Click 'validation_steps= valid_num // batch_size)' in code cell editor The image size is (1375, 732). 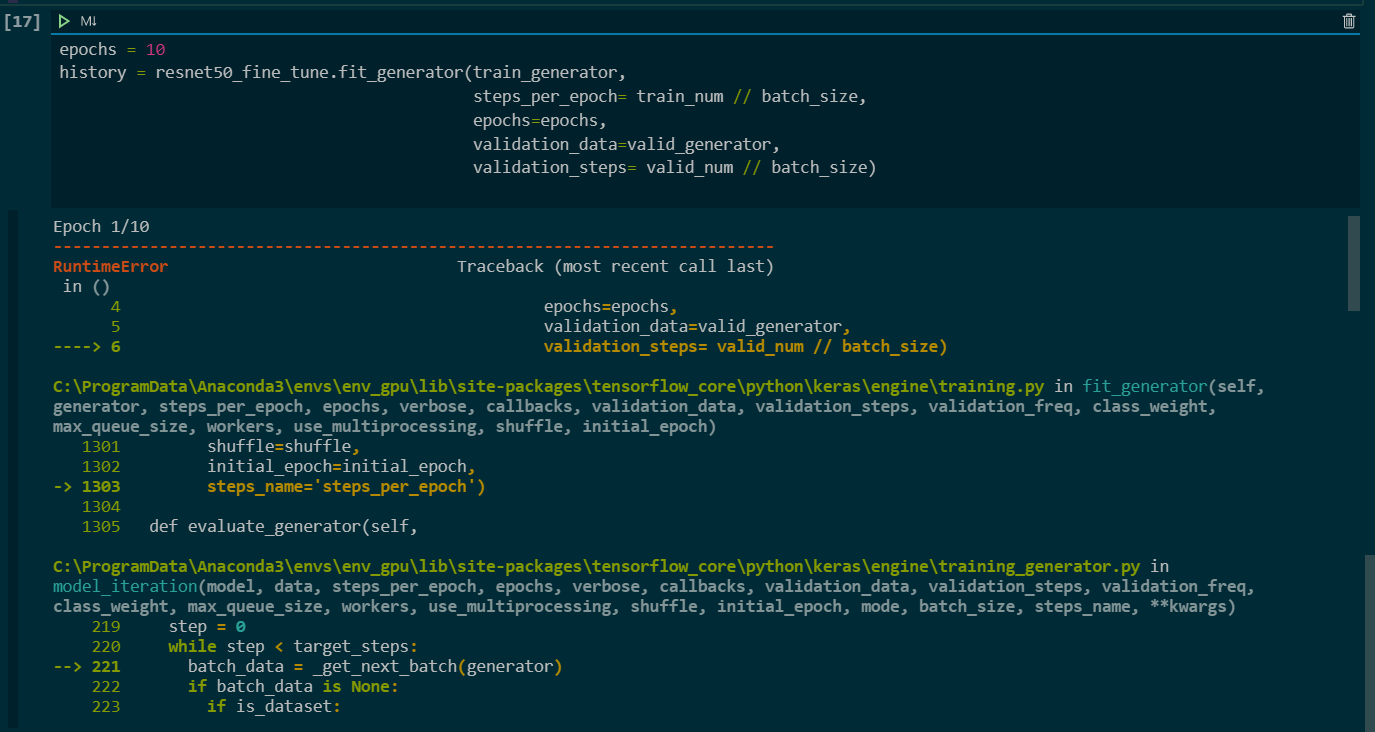click(674, 168)
